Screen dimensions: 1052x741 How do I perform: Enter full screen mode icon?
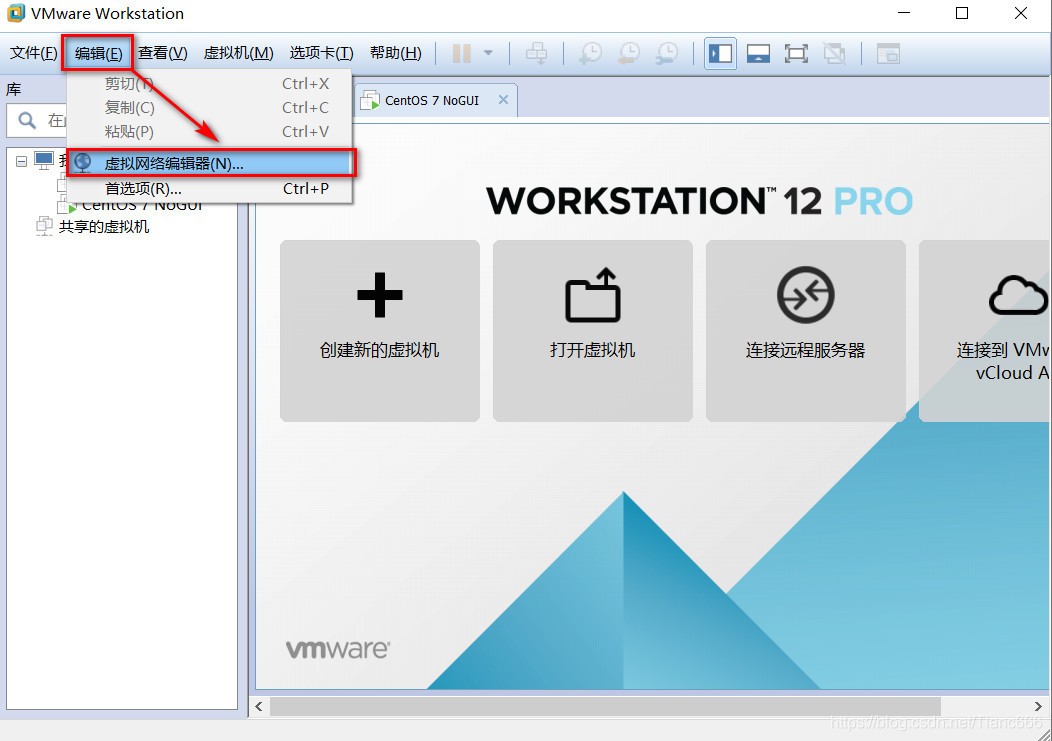pos(796,53)
